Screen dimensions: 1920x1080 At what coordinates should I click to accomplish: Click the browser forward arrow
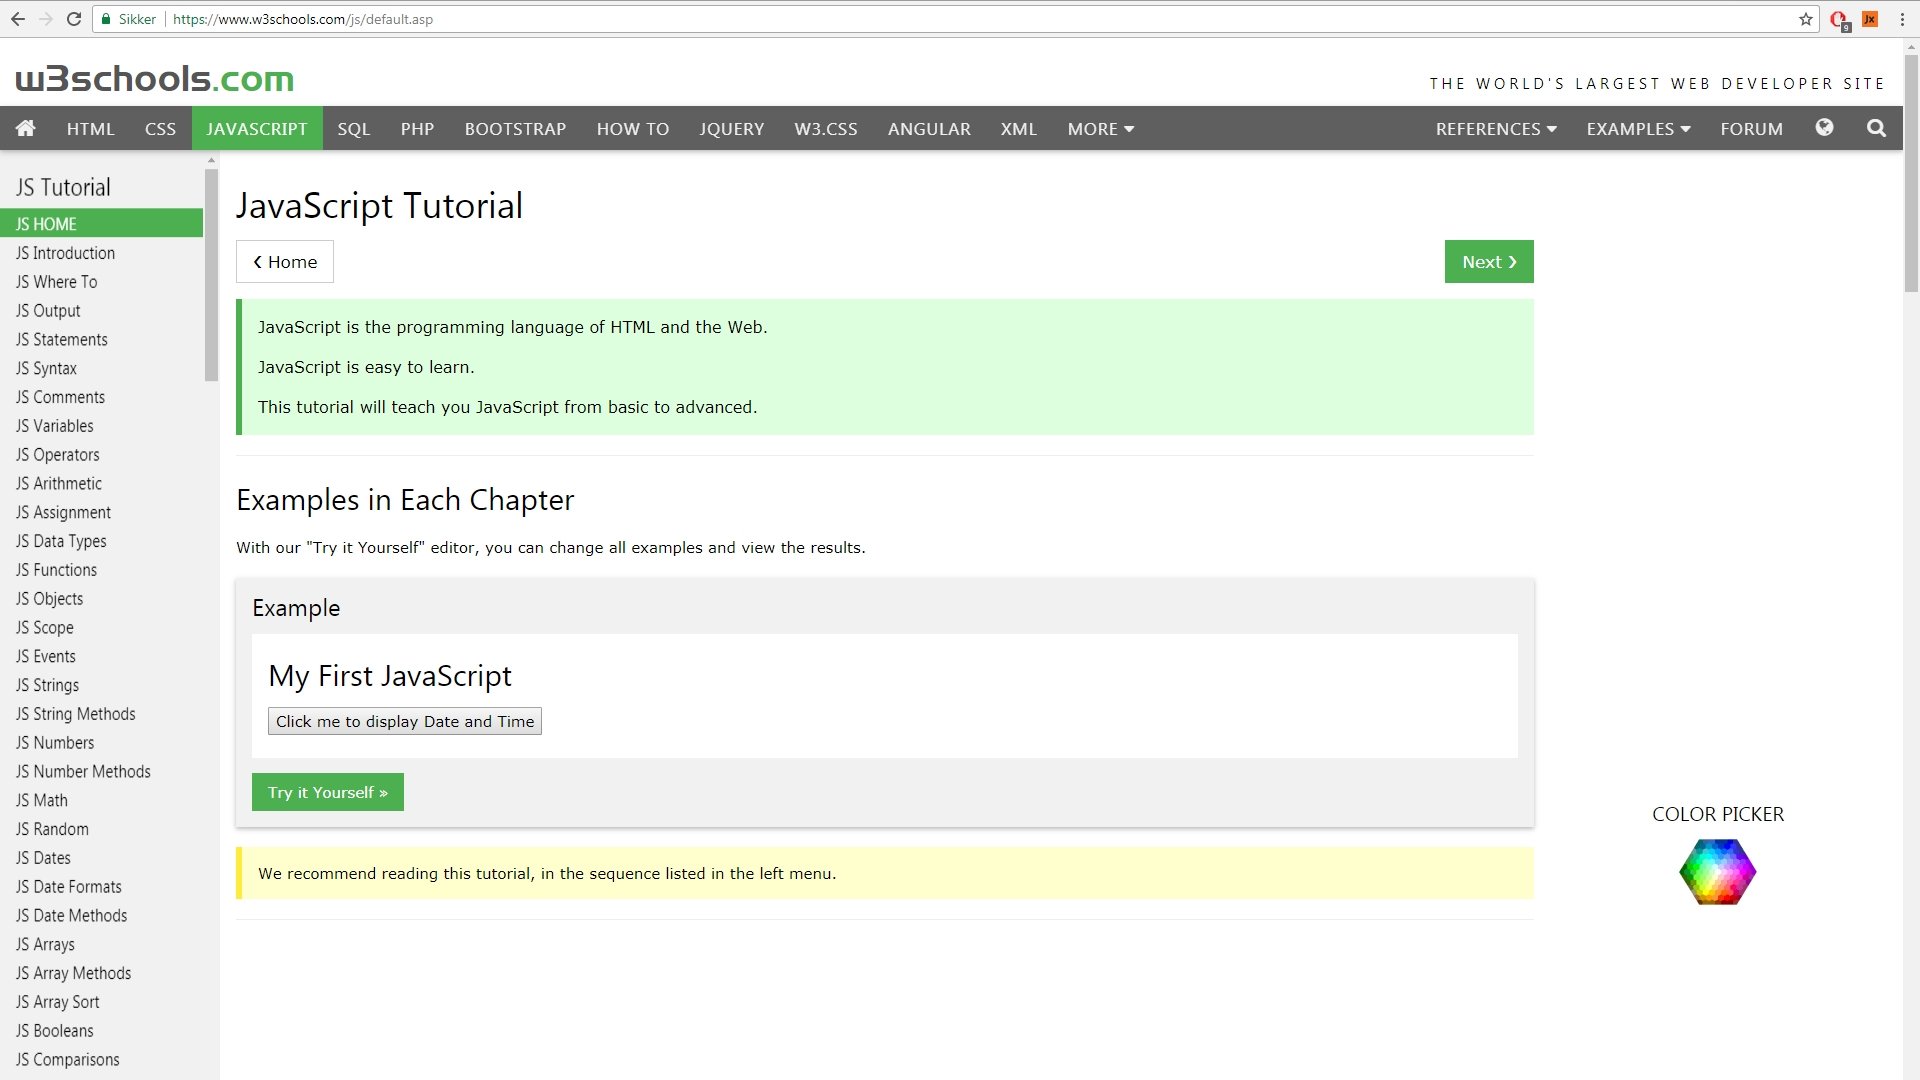(45, 19)
